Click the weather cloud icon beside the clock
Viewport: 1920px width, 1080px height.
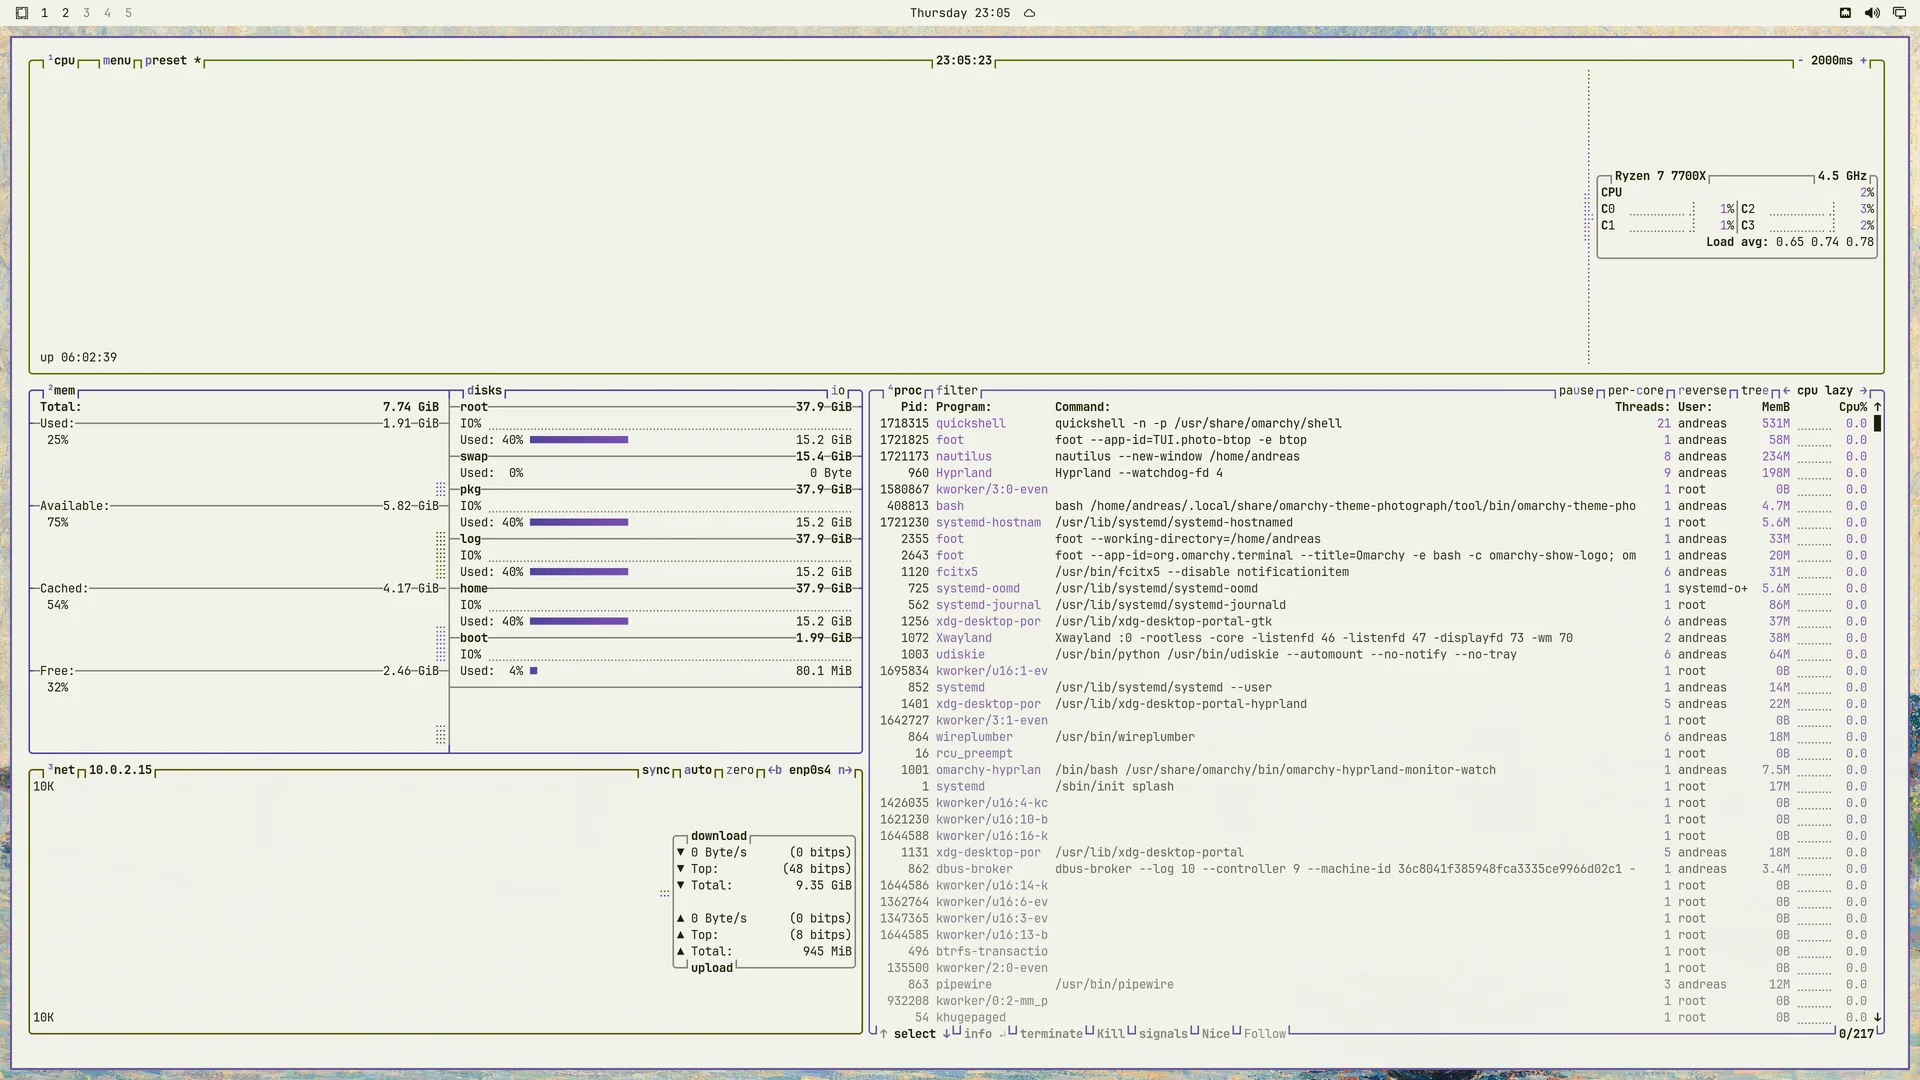(1029, 13)
